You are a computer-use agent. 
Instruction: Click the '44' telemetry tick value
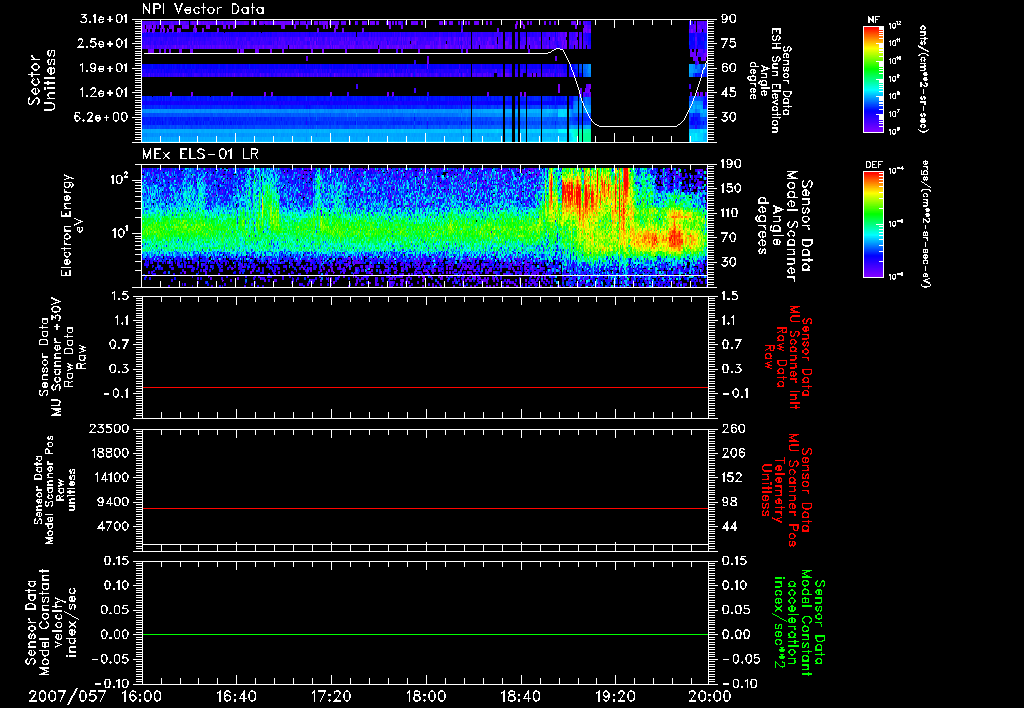tap(728, 526)
